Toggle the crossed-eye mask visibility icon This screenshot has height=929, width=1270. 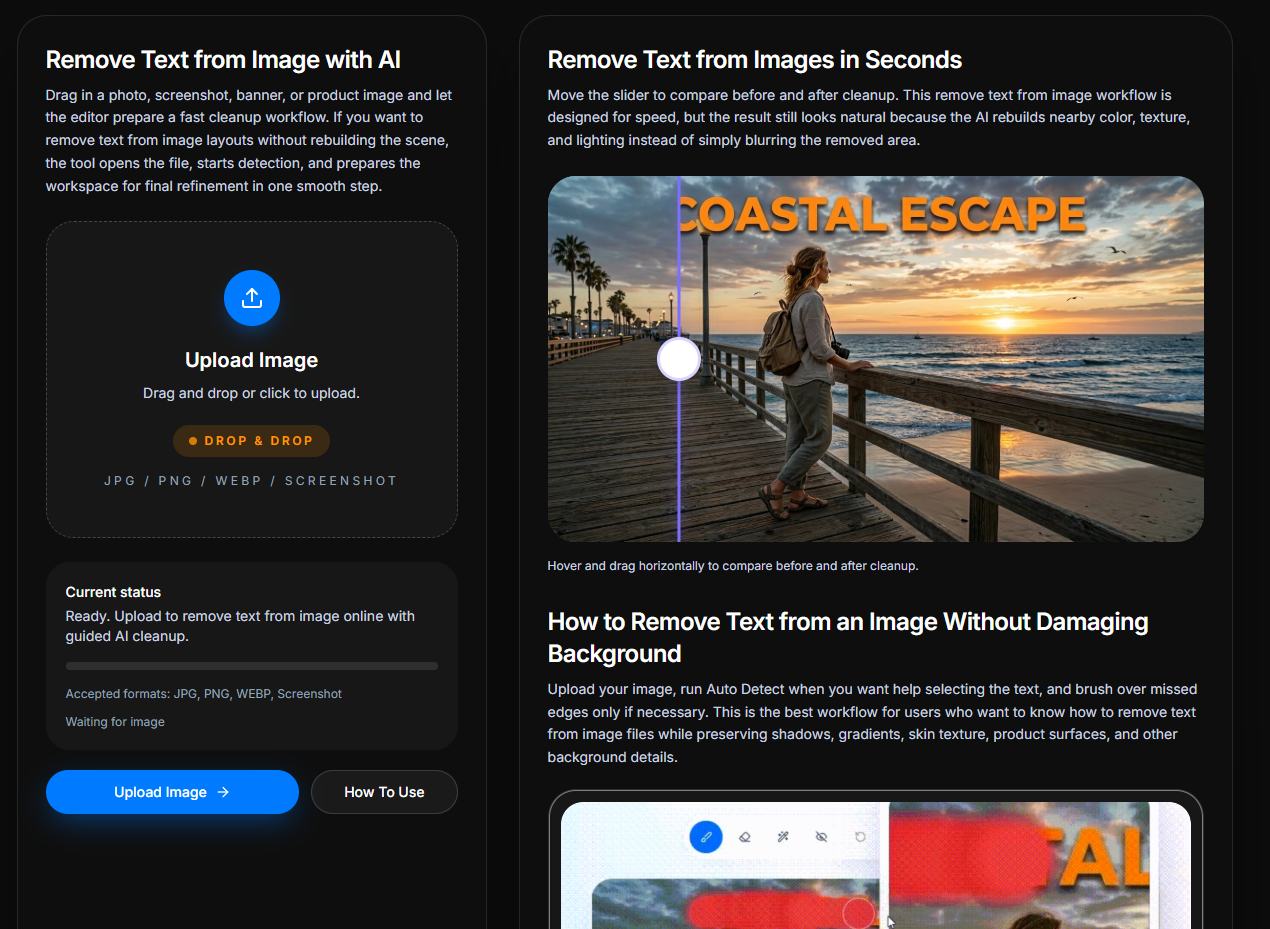coord(821,836)
